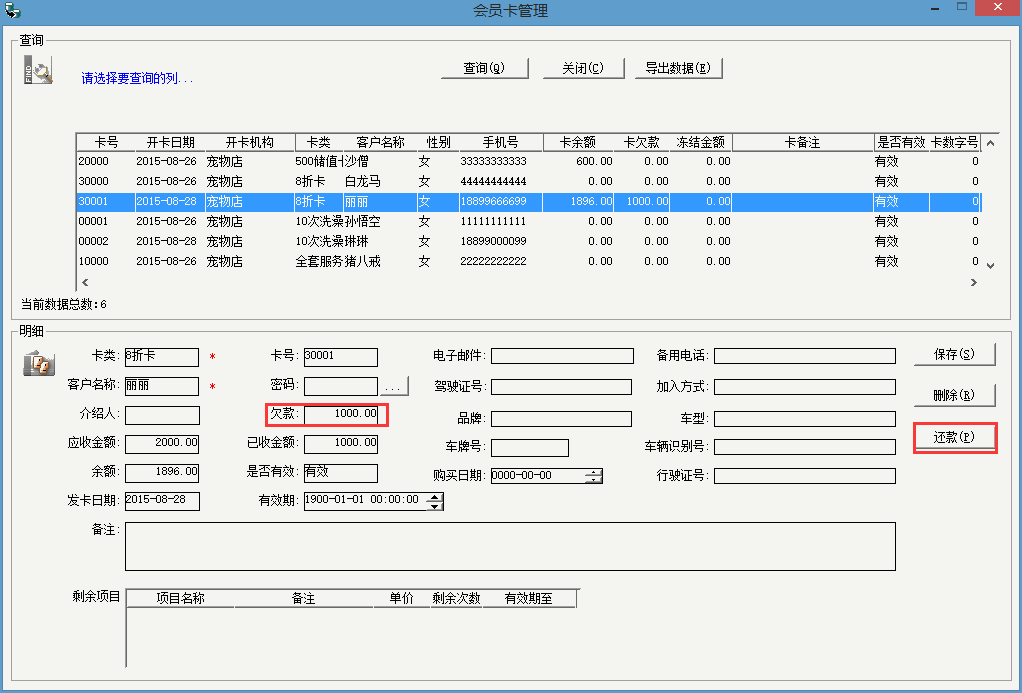1022x693 pixels.
Task: Click the 卡类 column header
Action: pyautogui.click(x=319, y=142)
